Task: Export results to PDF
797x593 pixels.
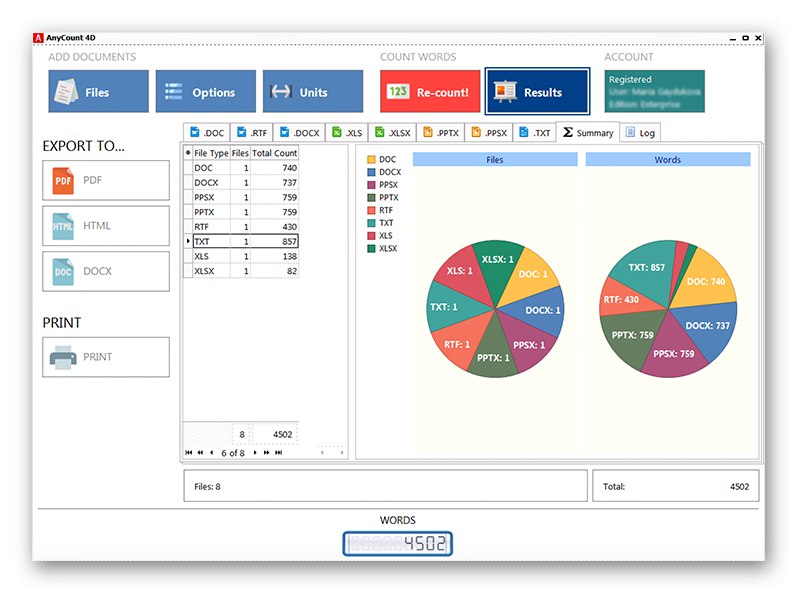Action: [x=106, y=180]
